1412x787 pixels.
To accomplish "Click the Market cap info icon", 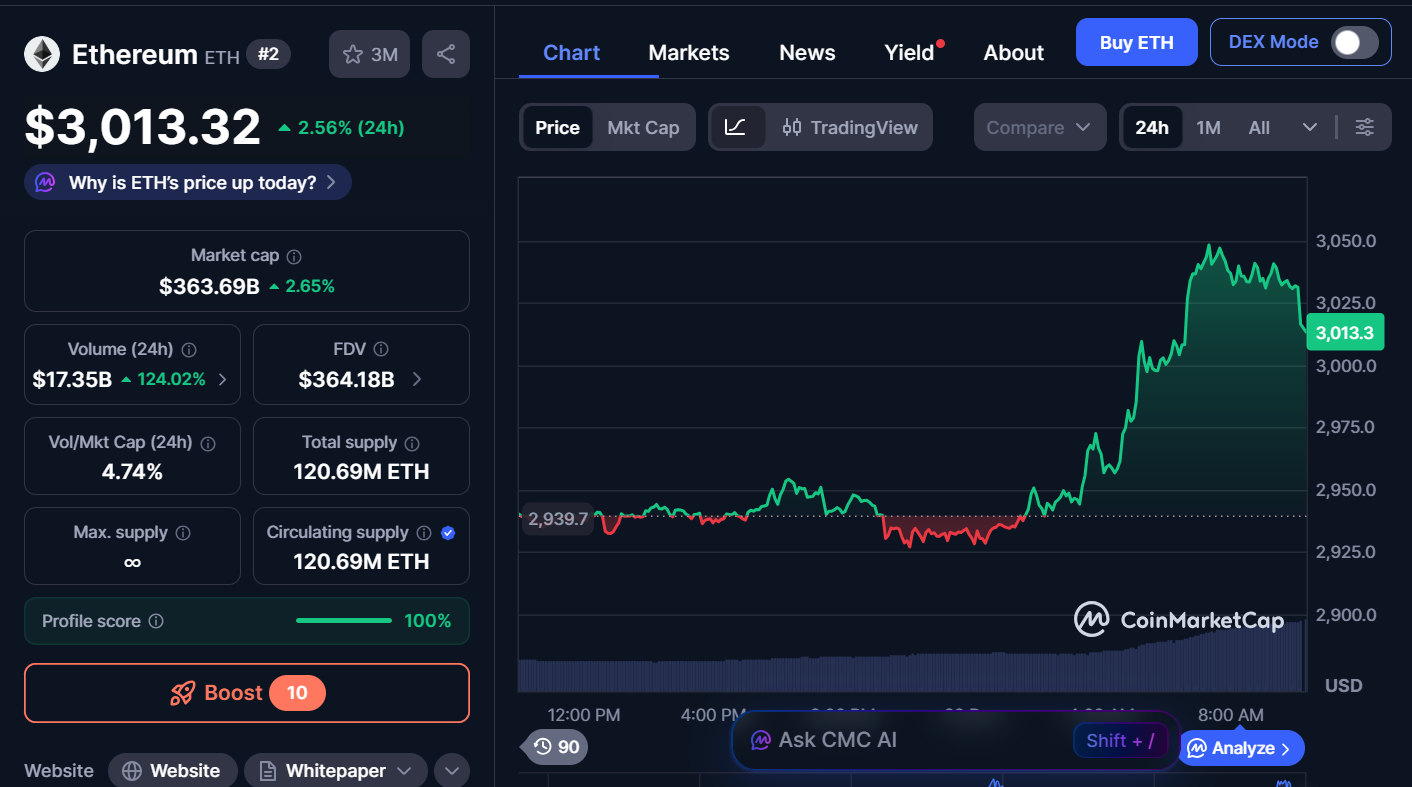I will pyautogui.click(x=291, y=255).
